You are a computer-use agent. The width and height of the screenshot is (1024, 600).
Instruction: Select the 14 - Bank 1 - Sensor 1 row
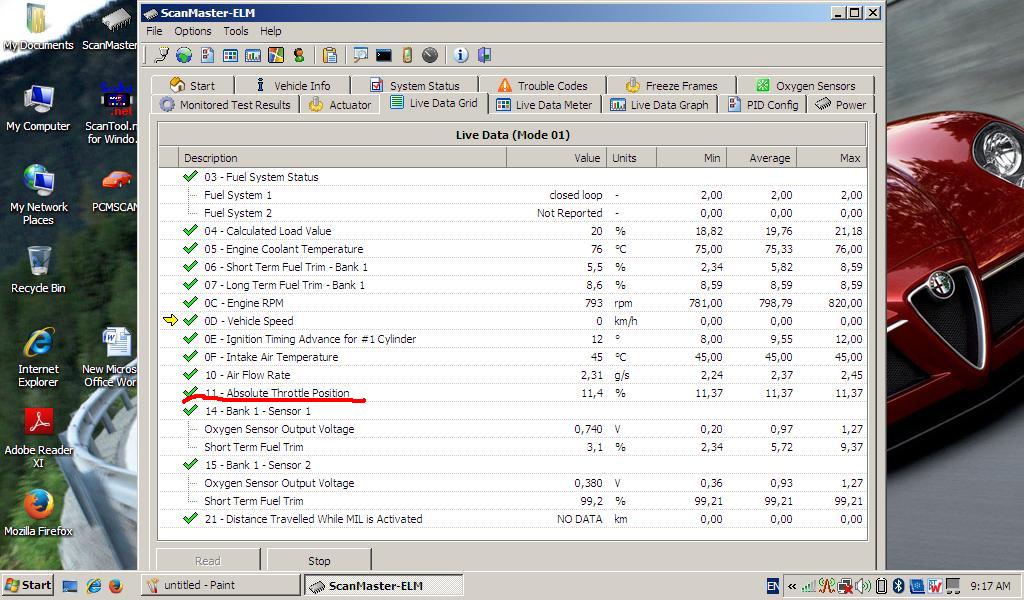tap(513, 411)
